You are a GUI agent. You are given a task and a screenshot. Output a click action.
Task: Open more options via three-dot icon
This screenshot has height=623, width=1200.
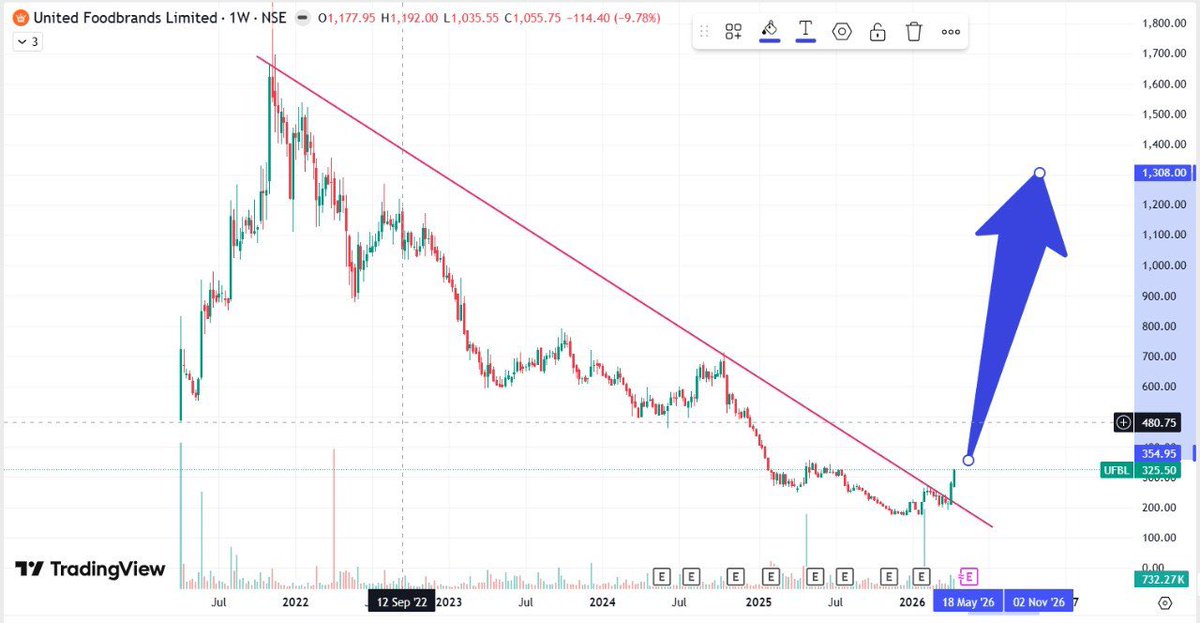[x=950, y=31]
